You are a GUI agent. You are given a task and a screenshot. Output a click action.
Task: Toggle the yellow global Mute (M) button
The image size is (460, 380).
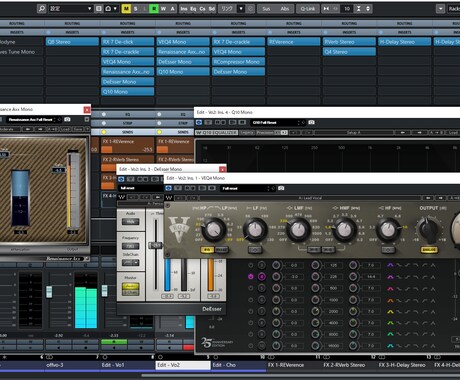126,9
